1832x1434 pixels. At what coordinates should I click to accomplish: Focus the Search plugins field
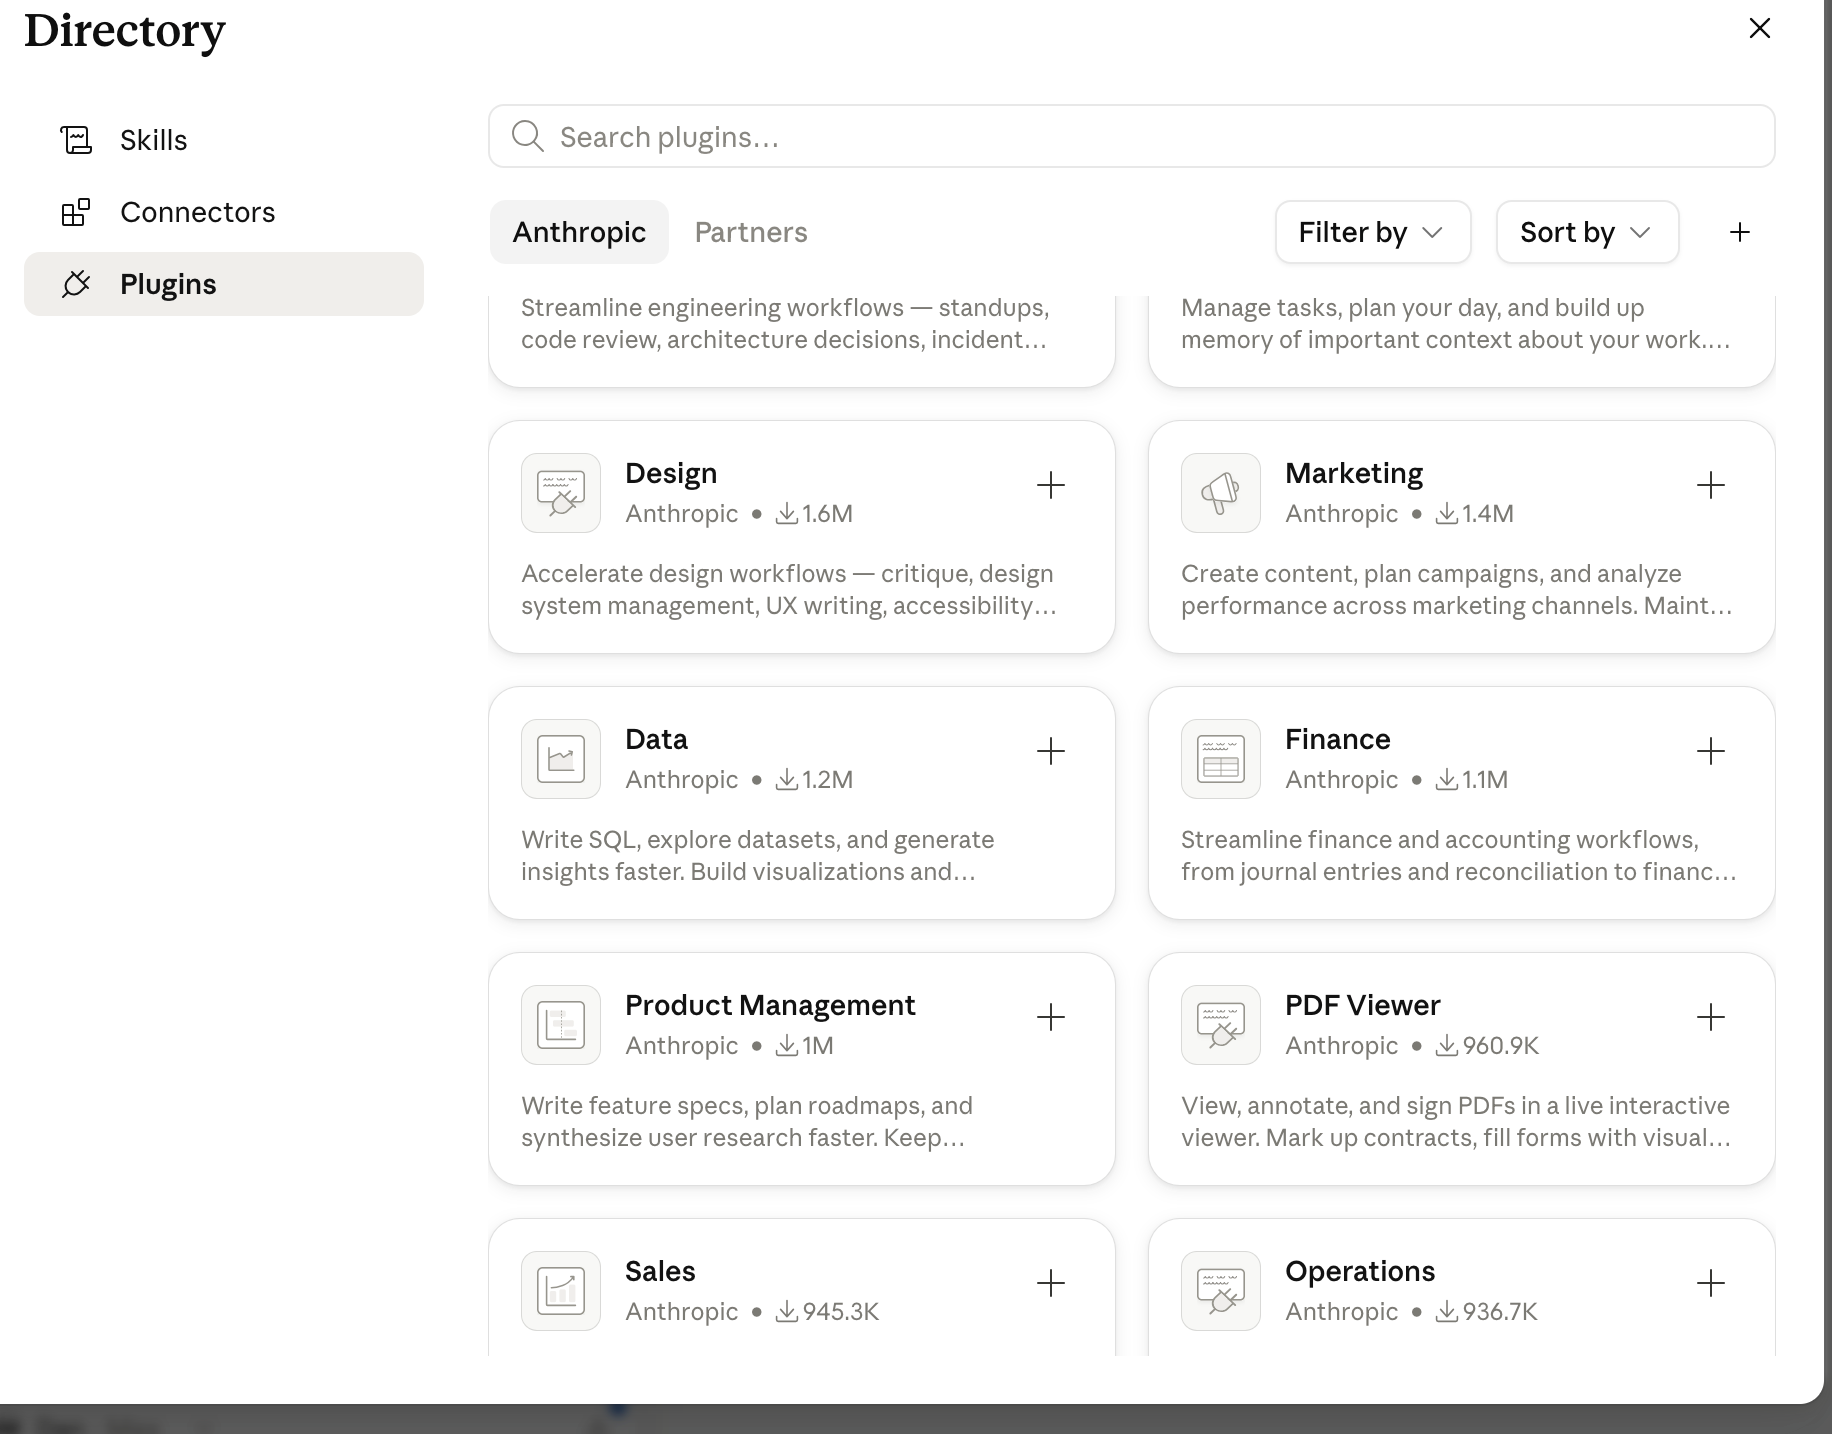(1132, 136)
